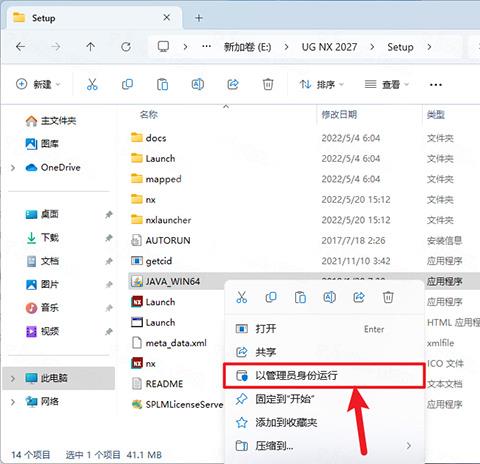Select the README text document
The width and height of the screenshot is (480, 464).
pos(157,384)
